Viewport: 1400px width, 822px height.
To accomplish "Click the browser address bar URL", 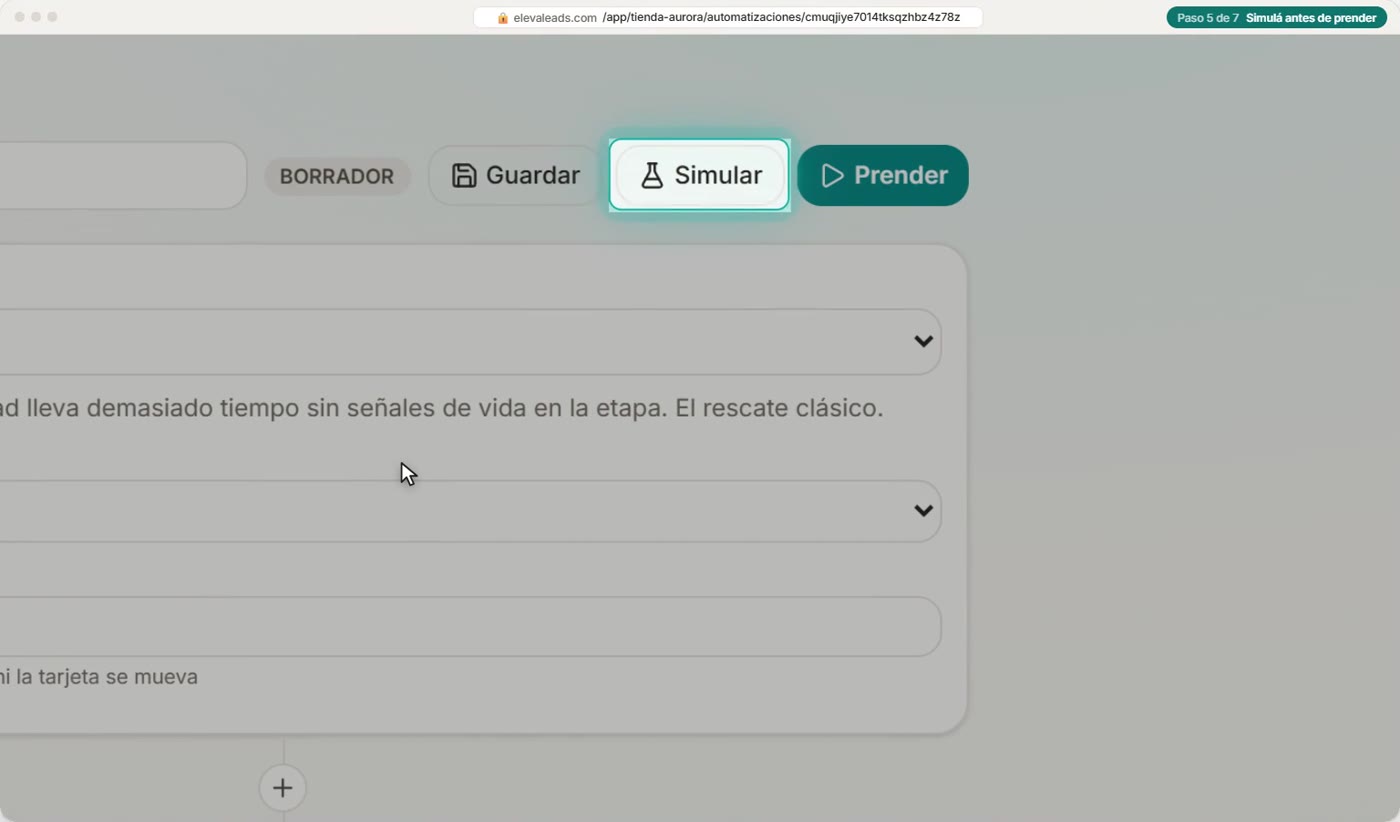I will (x=728, y=17).
